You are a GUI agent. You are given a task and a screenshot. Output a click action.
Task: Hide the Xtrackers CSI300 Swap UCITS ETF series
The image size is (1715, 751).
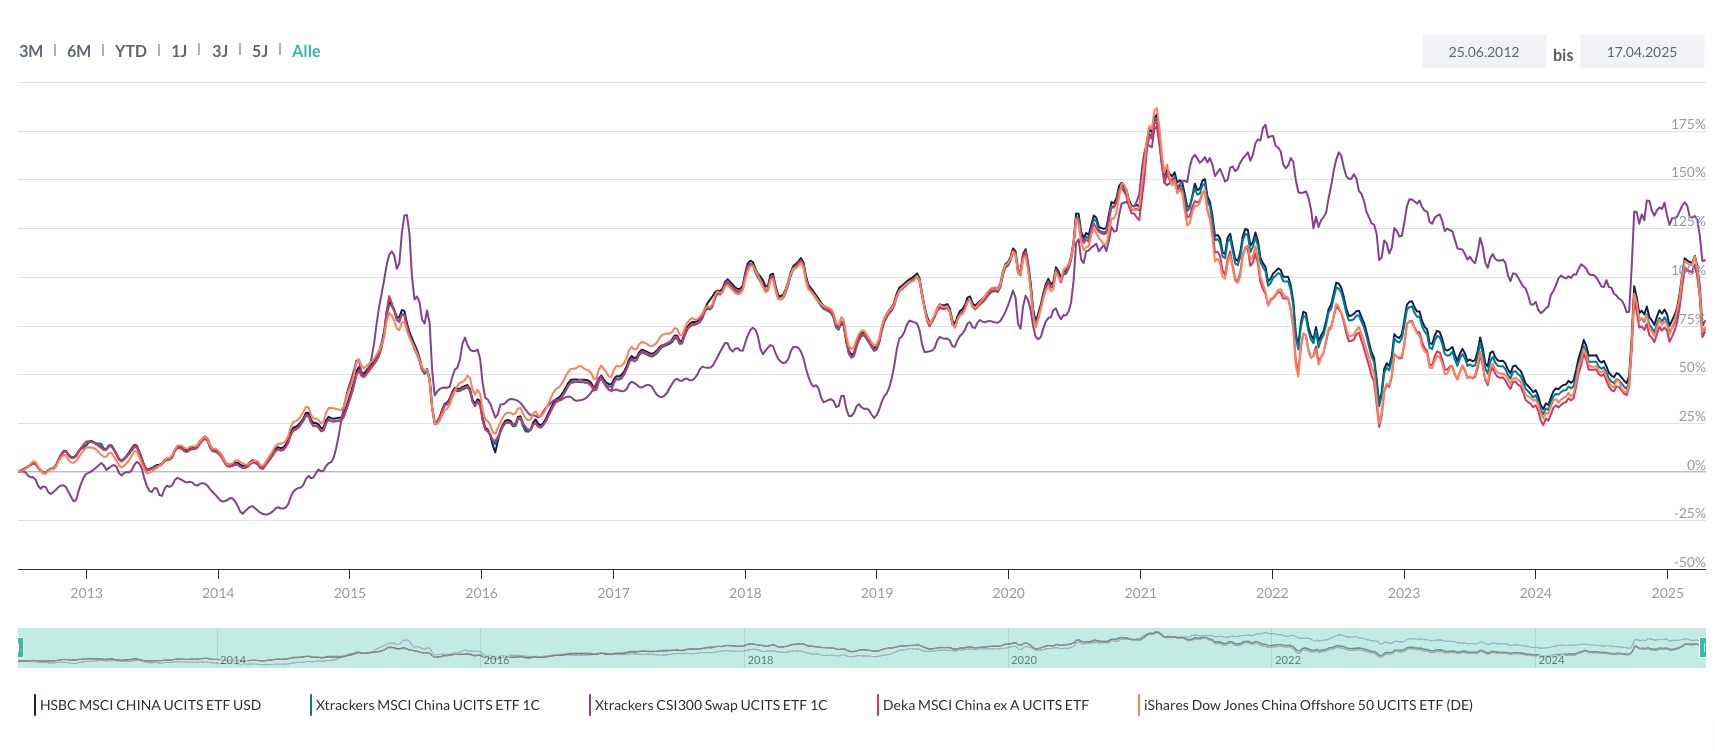(711, 705)
